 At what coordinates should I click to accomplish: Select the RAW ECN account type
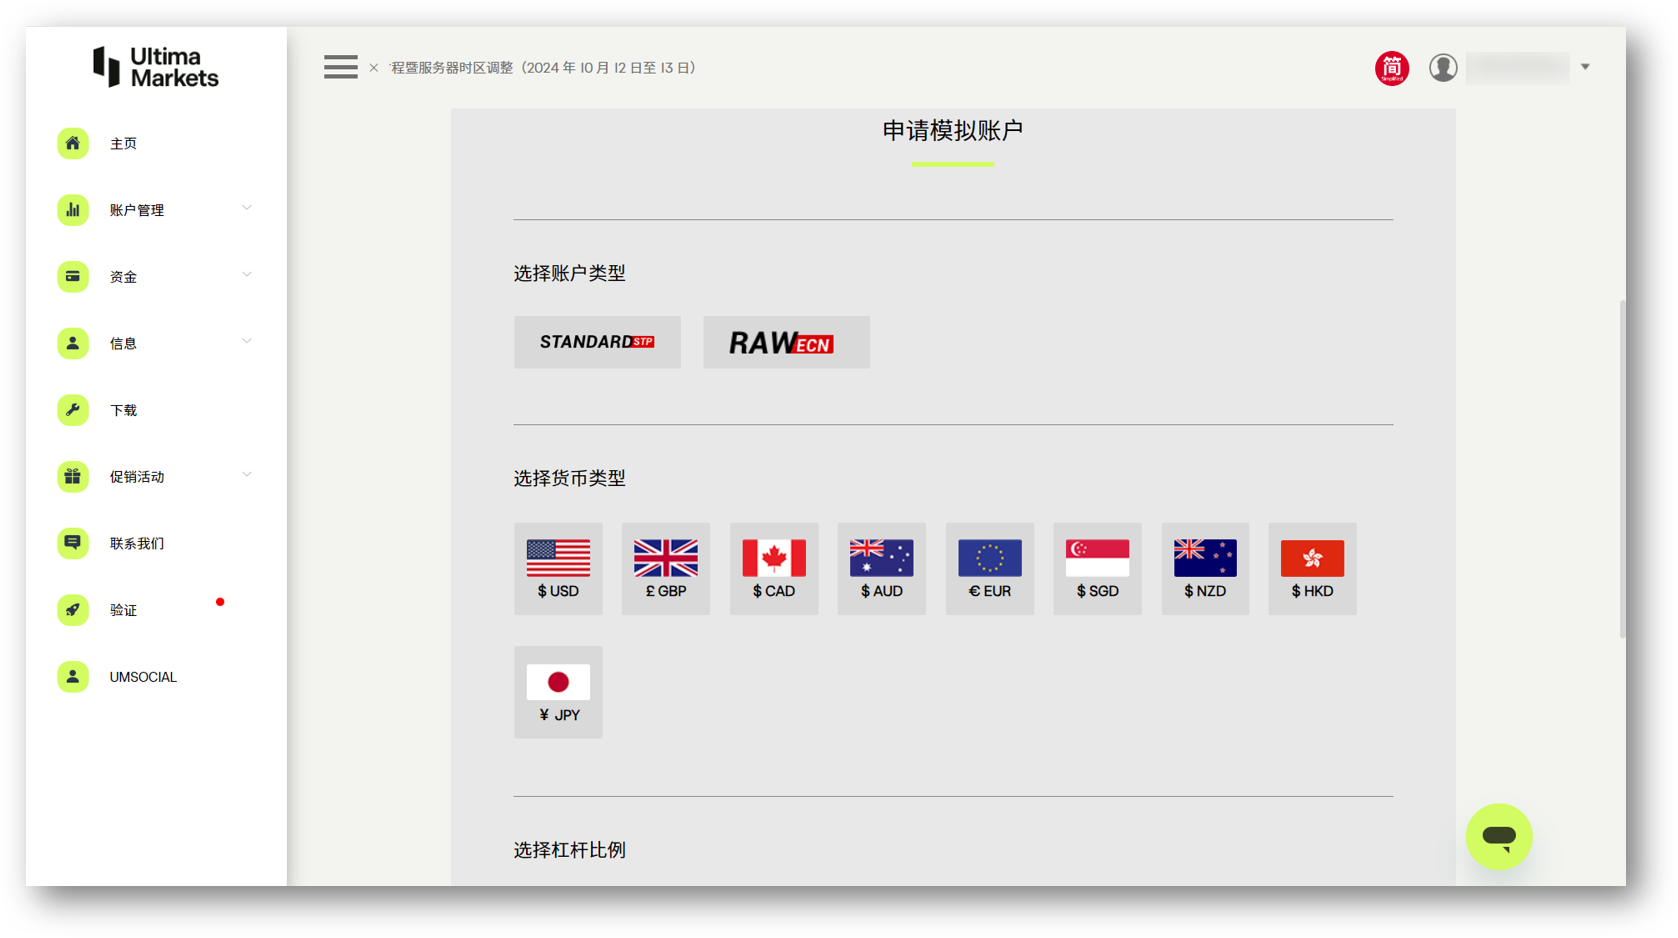[786, 342]
